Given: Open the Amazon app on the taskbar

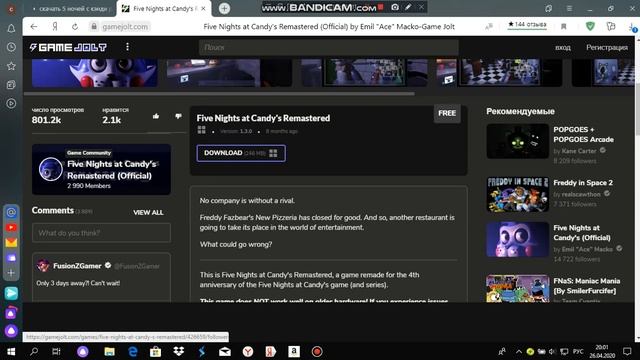Looking at the screenshot, I should pyautogui.click(x=294, y=351).
